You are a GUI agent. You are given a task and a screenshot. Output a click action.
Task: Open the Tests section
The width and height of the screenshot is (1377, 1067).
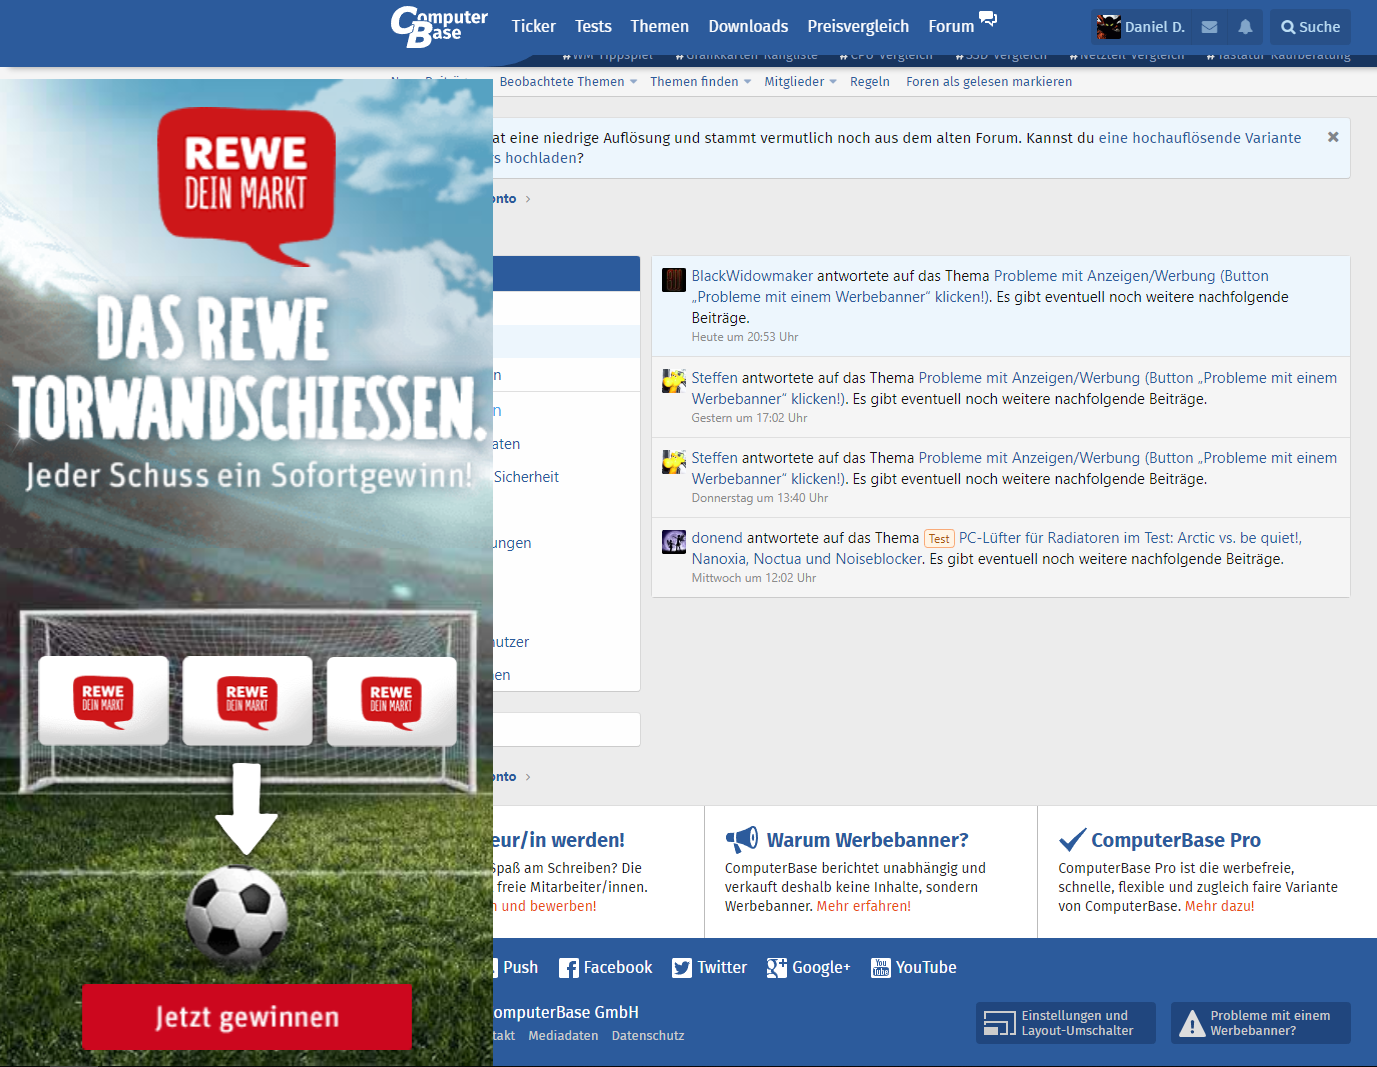coord(593,27)
